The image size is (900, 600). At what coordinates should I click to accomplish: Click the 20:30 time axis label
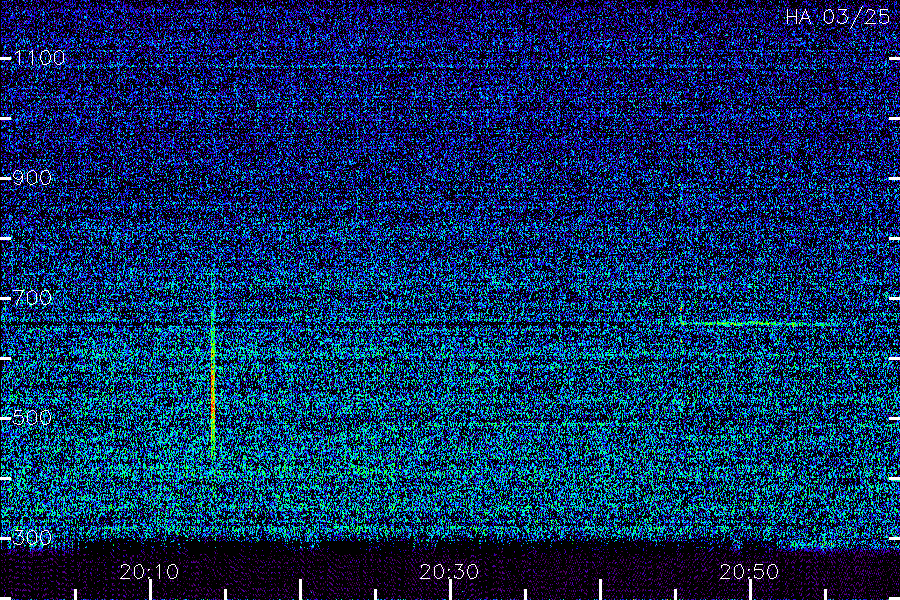click(x=449, y=572)
